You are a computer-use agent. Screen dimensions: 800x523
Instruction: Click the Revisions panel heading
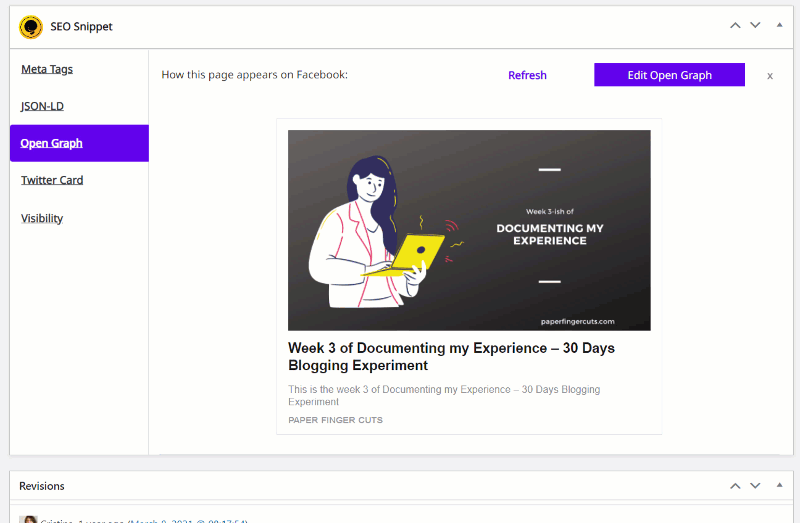[x=42, y=486]
